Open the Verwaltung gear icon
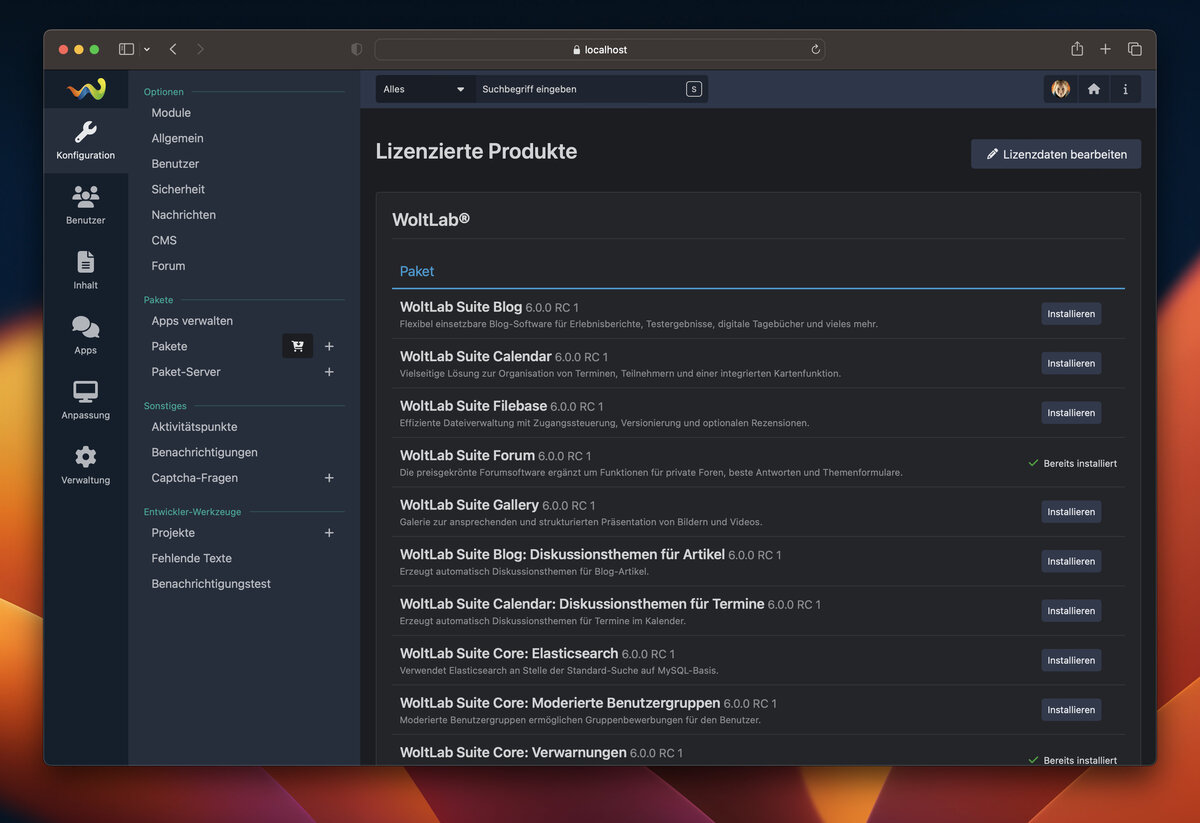The height and width of the screenshot is (823, 1200). [86, 465]
